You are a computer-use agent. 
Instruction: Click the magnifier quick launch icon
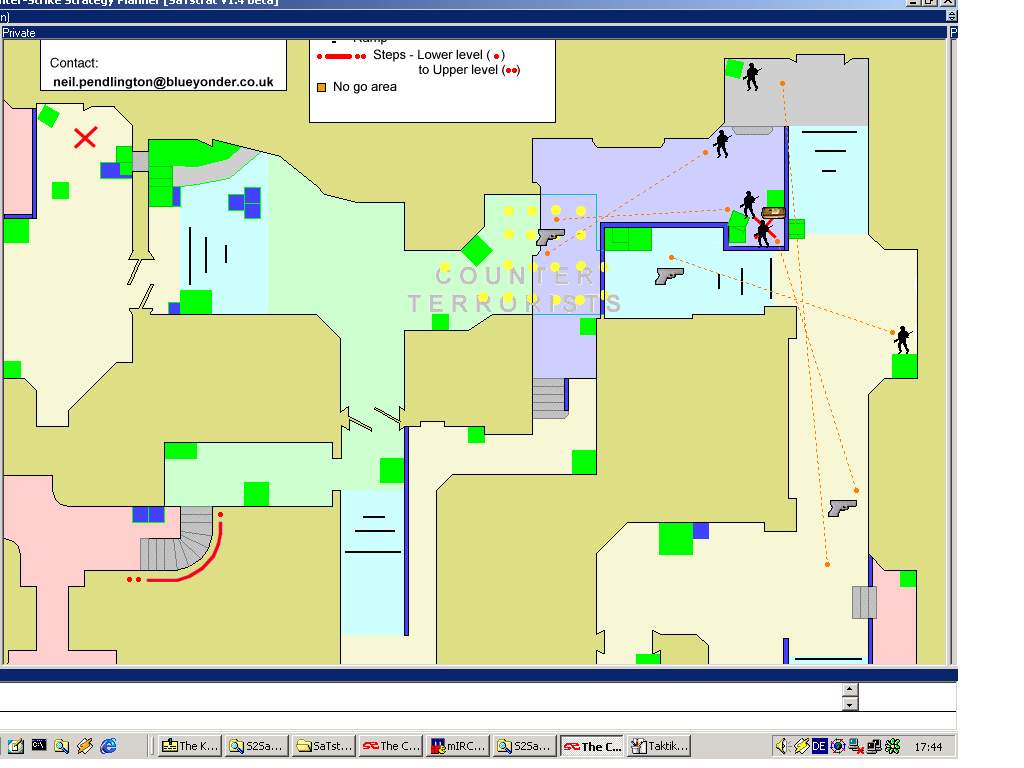pyautogui.click(x=61, y=745)
